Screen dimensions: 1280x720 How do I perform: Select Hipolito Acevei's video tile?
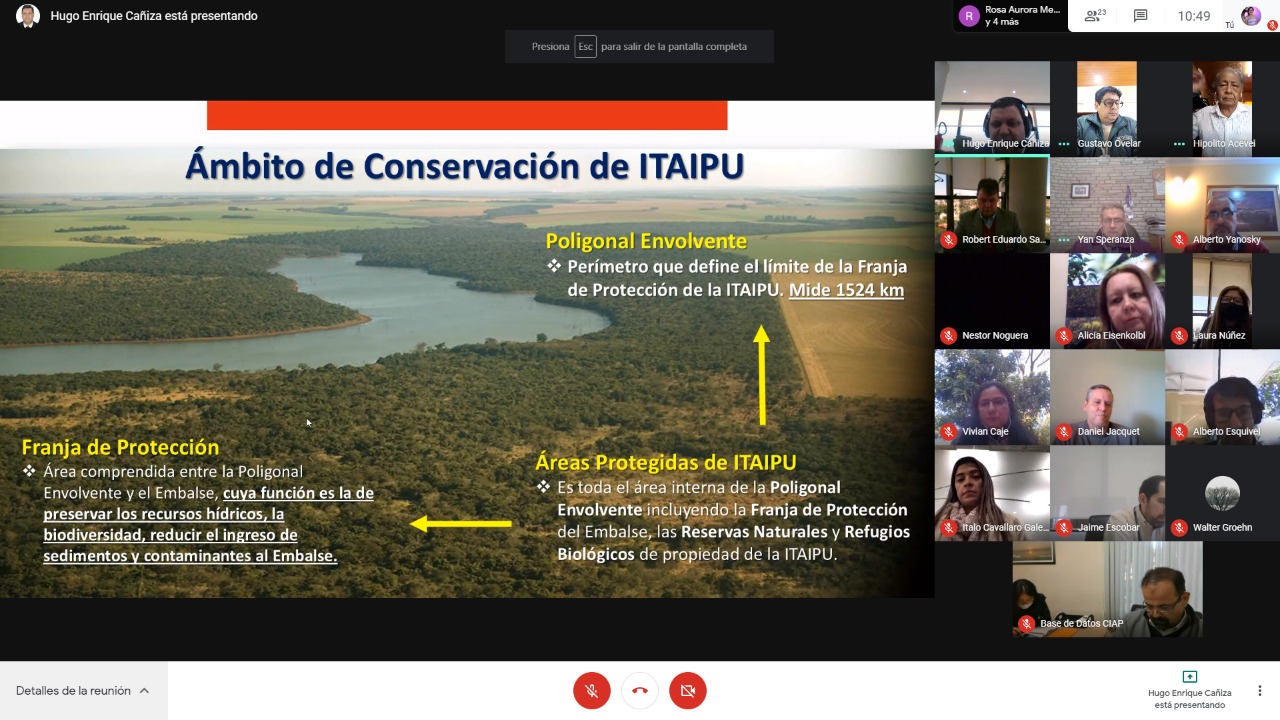[1222, 109]
